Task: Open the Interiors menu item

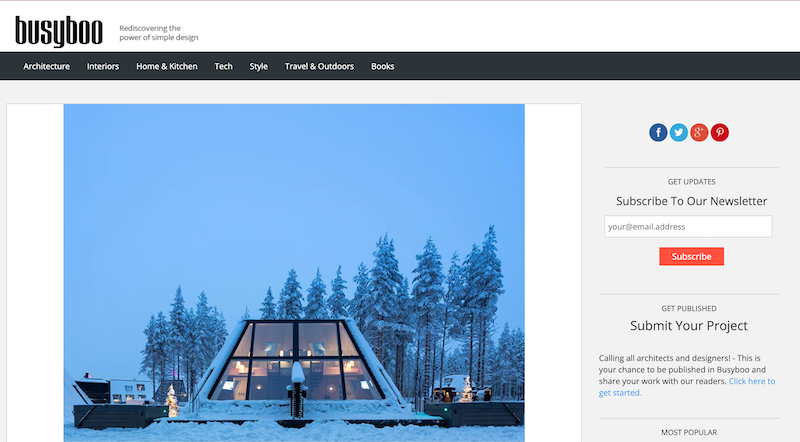Action: 103,66
